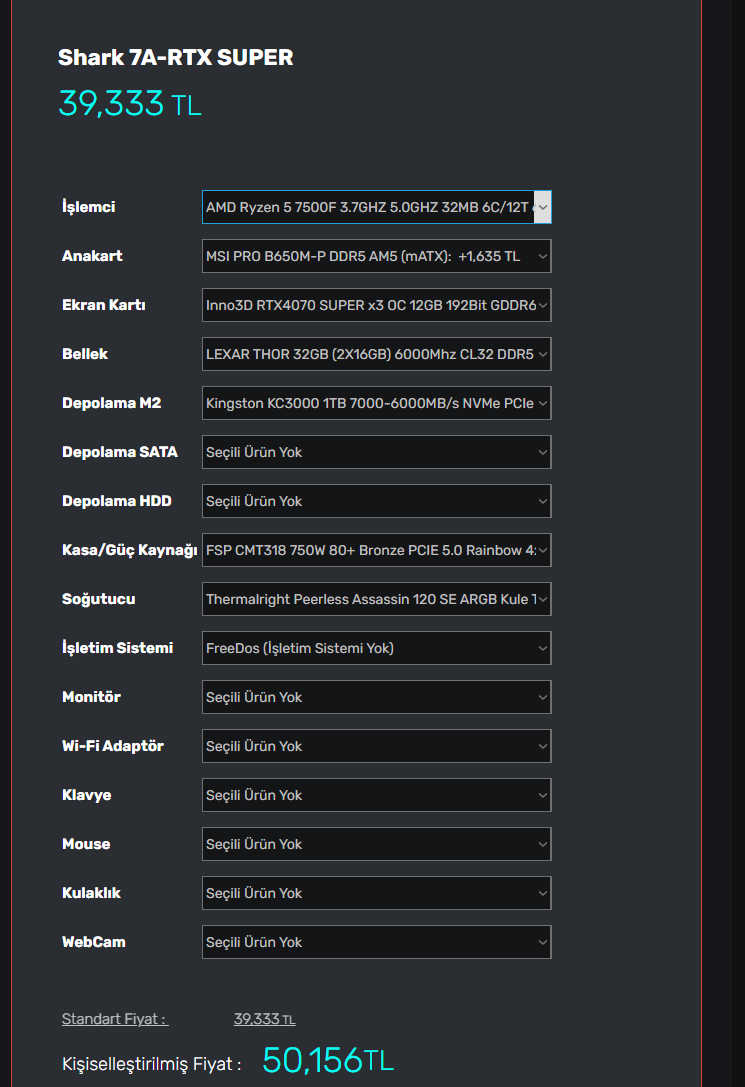Click the Monitör label
This screenshot has width=745, height=1087.
click(x=91, y=697)
